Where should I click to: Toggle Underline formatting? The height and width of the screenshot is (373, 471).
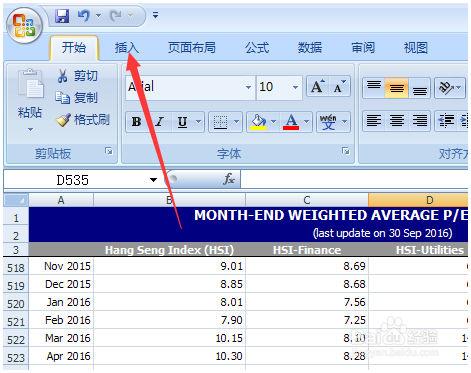click(182, 122)
